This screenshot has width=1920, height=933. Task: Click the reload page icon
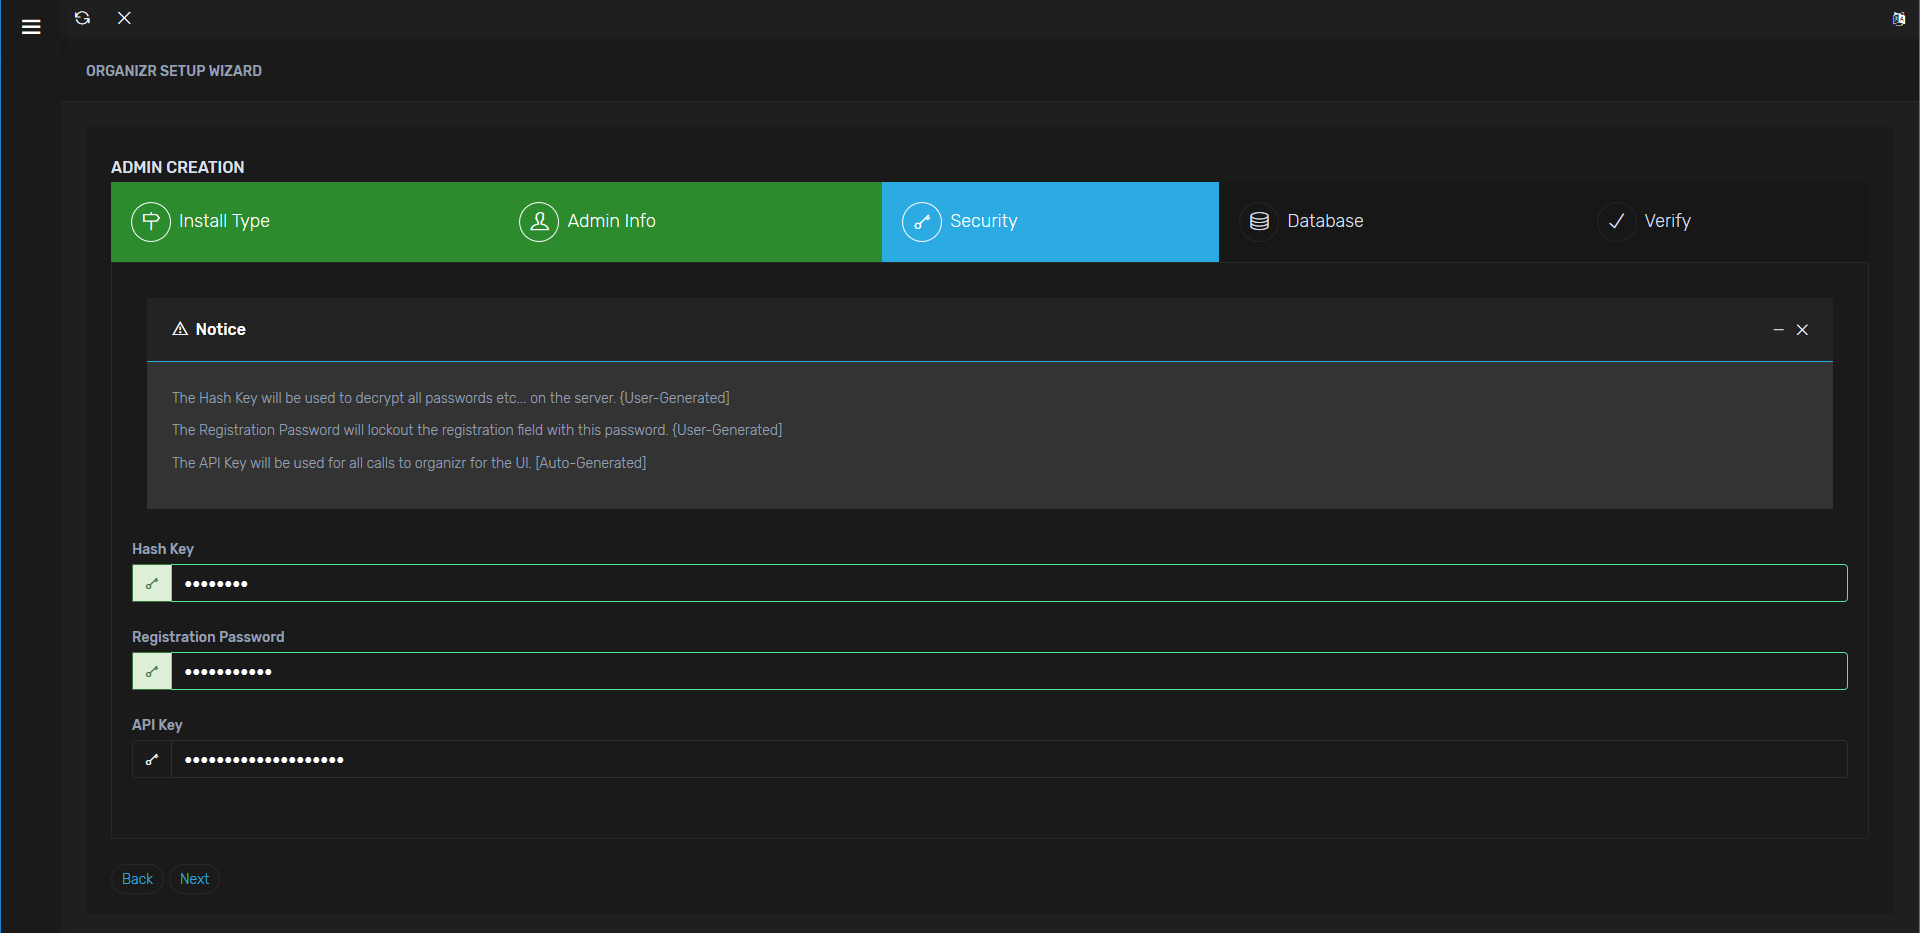pos(82,18)
